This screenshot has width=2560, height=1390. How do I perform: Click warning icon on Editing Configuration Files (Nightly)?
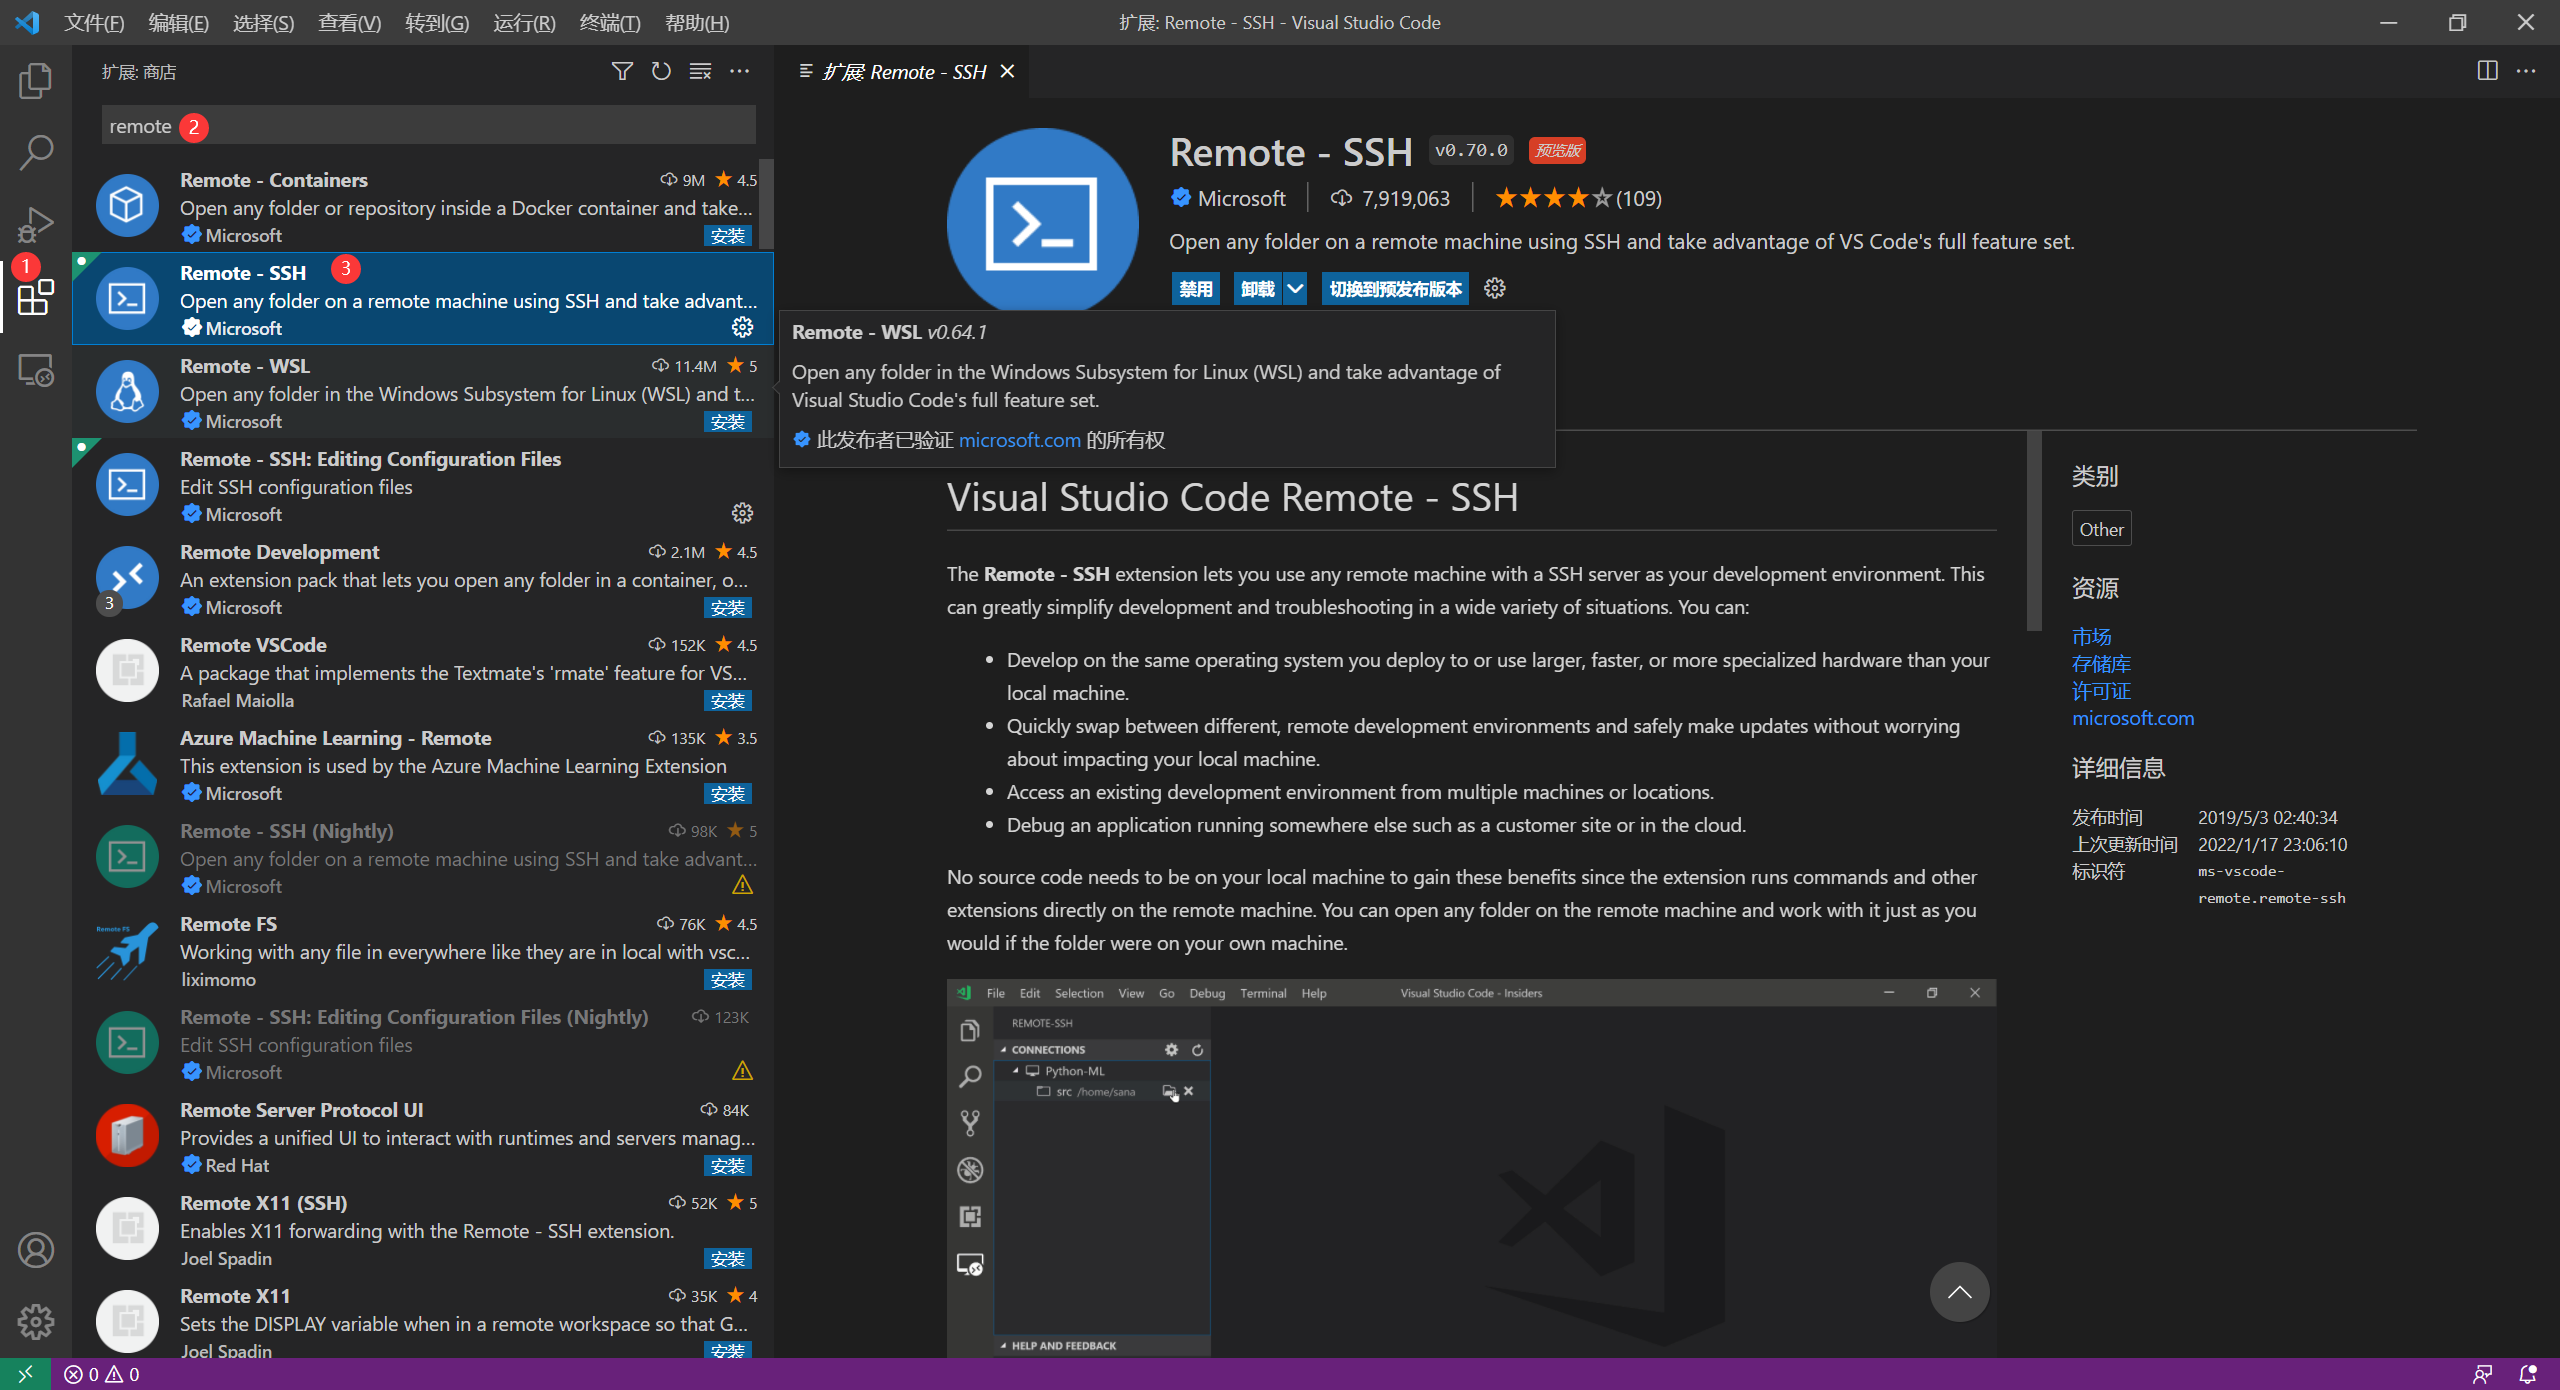tap(742, 1071)
